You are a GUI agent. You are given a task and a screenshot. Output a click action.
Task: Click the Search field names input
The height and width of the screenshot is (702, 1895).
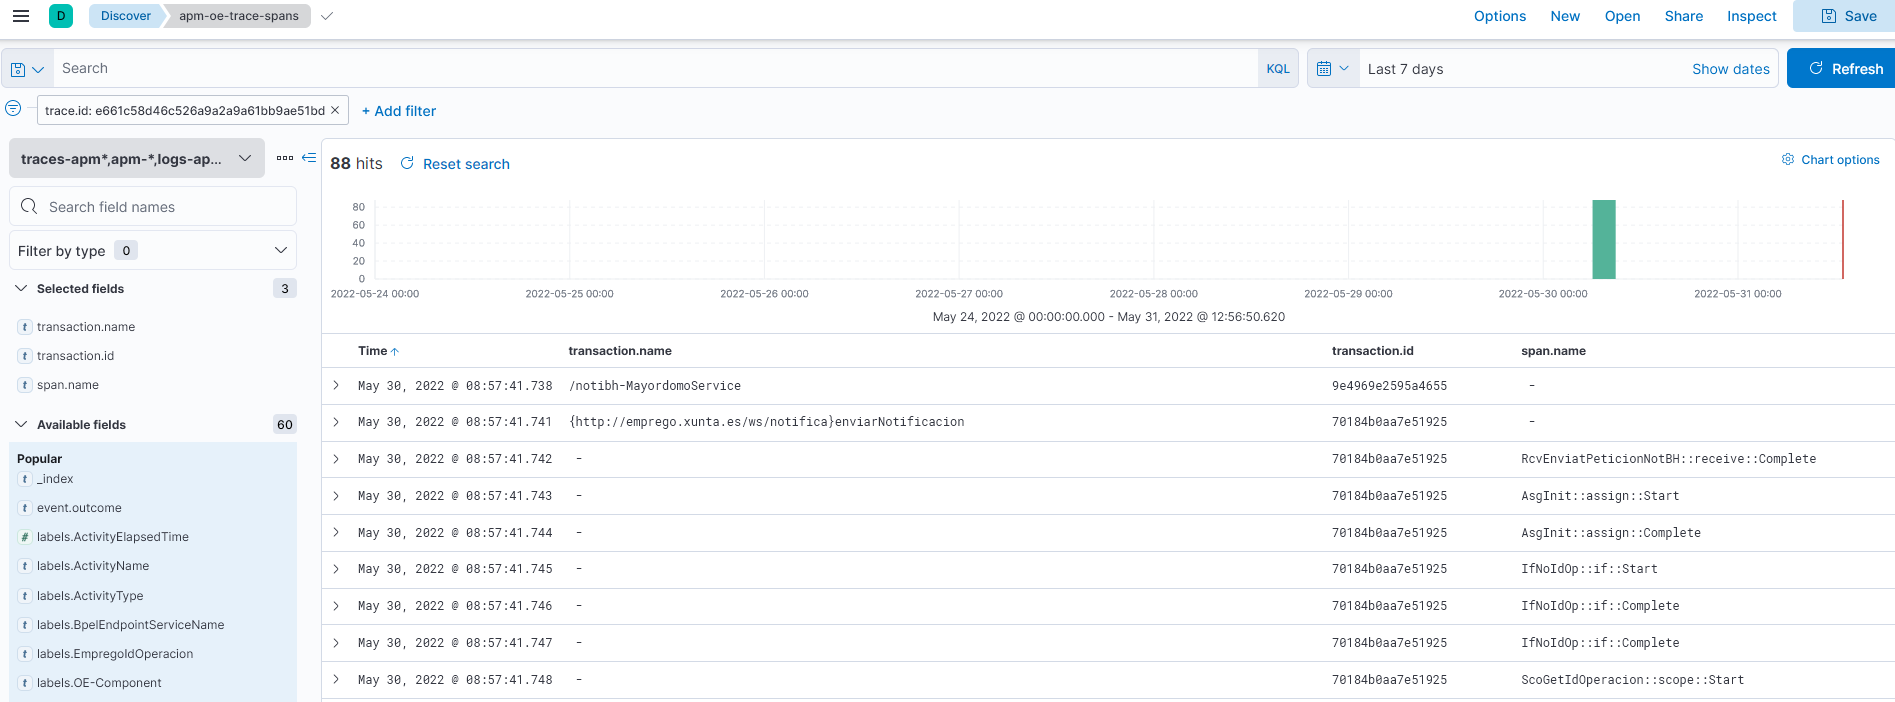tap(153, 207)
